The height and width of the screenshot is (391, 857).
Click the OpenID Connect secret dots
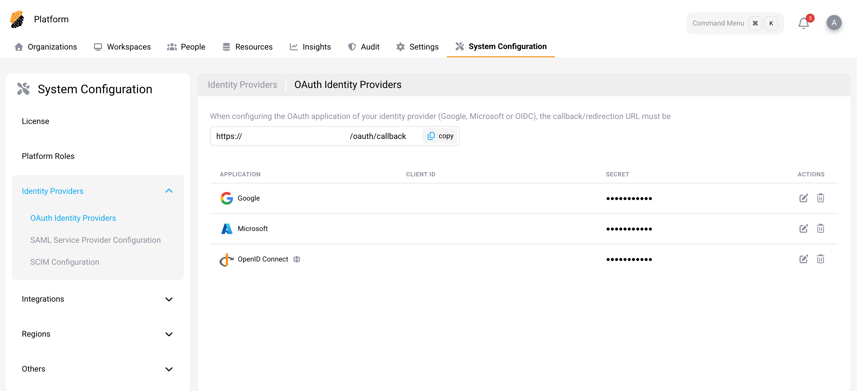click(629, 259)
